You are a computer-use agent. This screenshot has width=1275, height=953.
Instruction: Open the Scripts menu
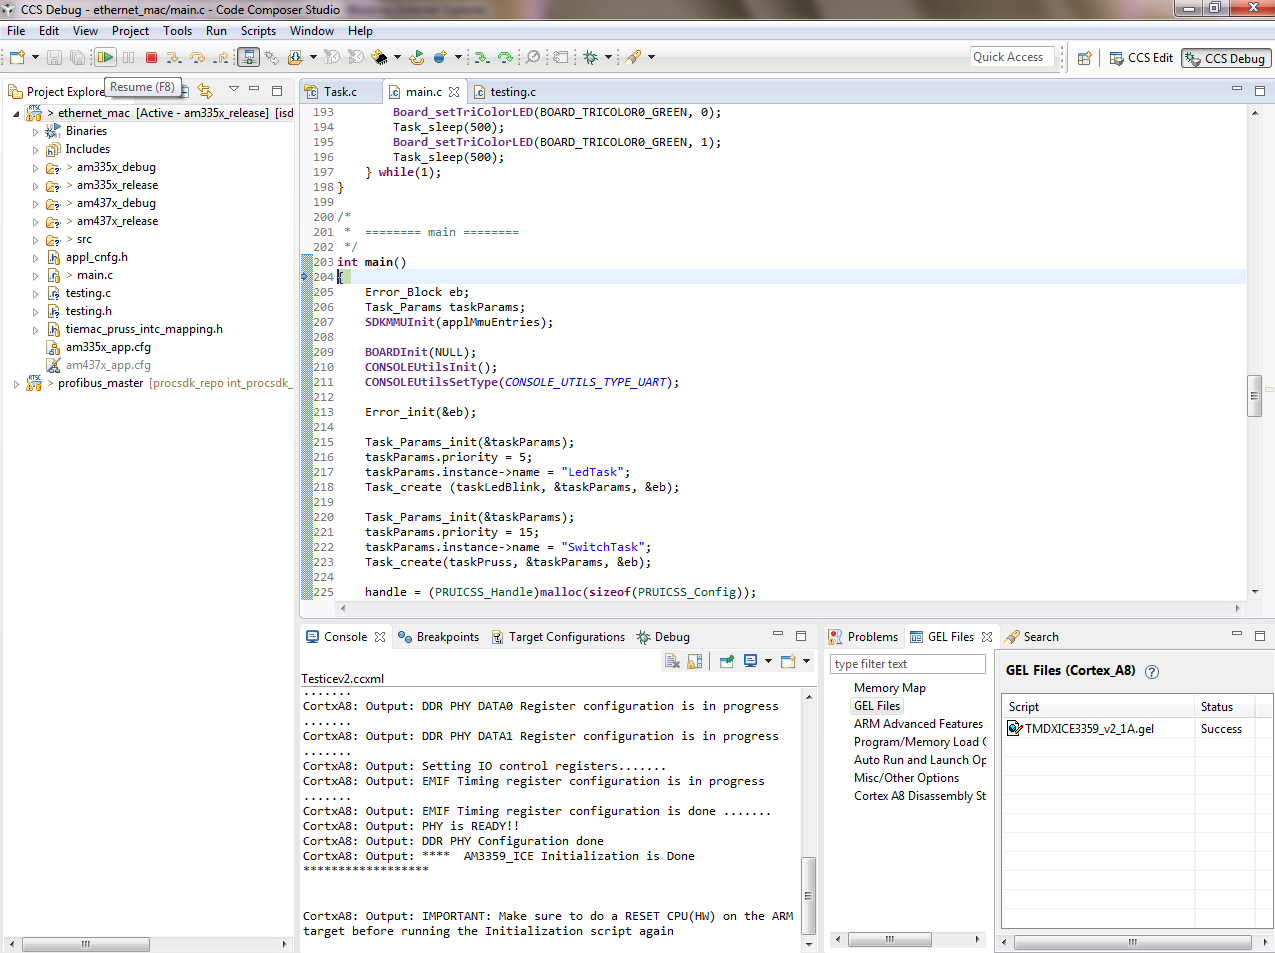pyautogui.click(x=258, y=31)
